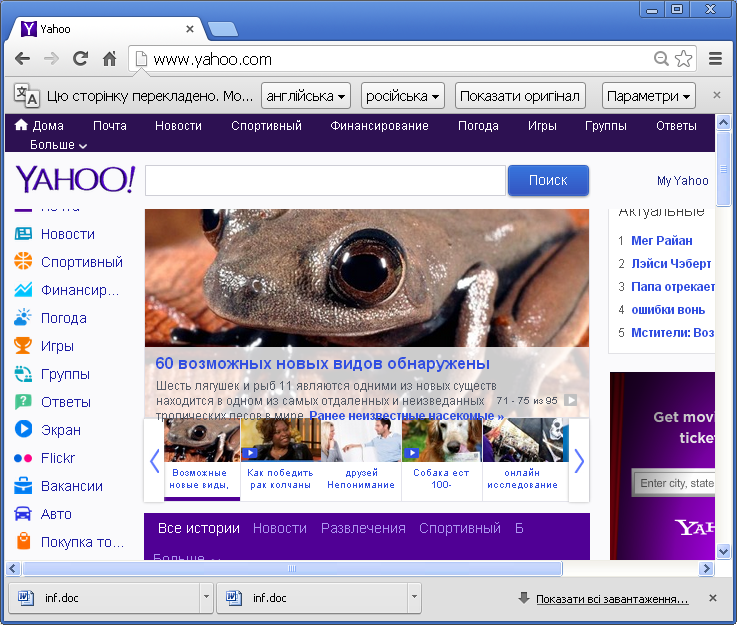Open Новости in the top navigation
Viewport: 737px width, 625px height.
tap(178, 125)
